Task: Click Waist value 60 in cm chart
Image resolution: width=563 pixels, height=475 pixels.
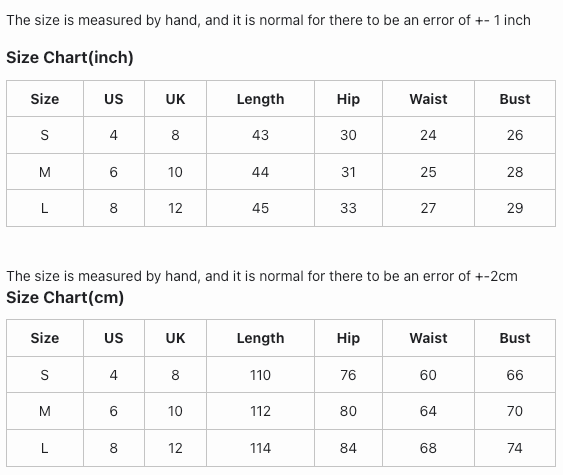Action: 428,375
